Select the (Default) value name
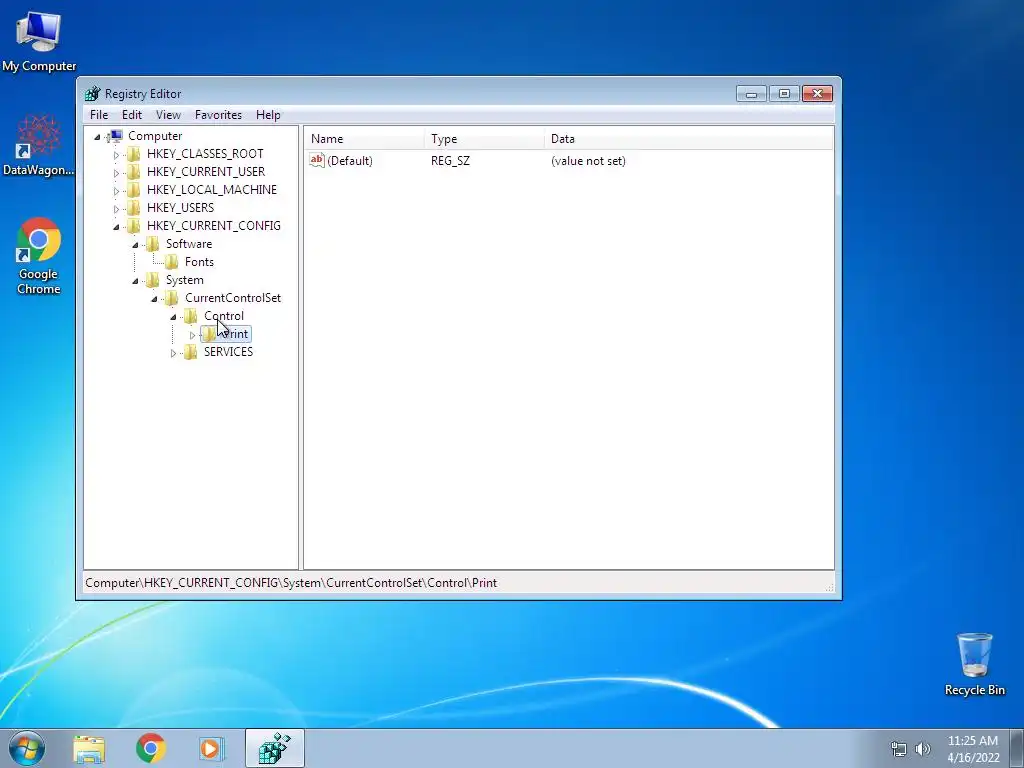Image resolution: width=1024 pixels, height=768 pixels. [x=349, y=161]
